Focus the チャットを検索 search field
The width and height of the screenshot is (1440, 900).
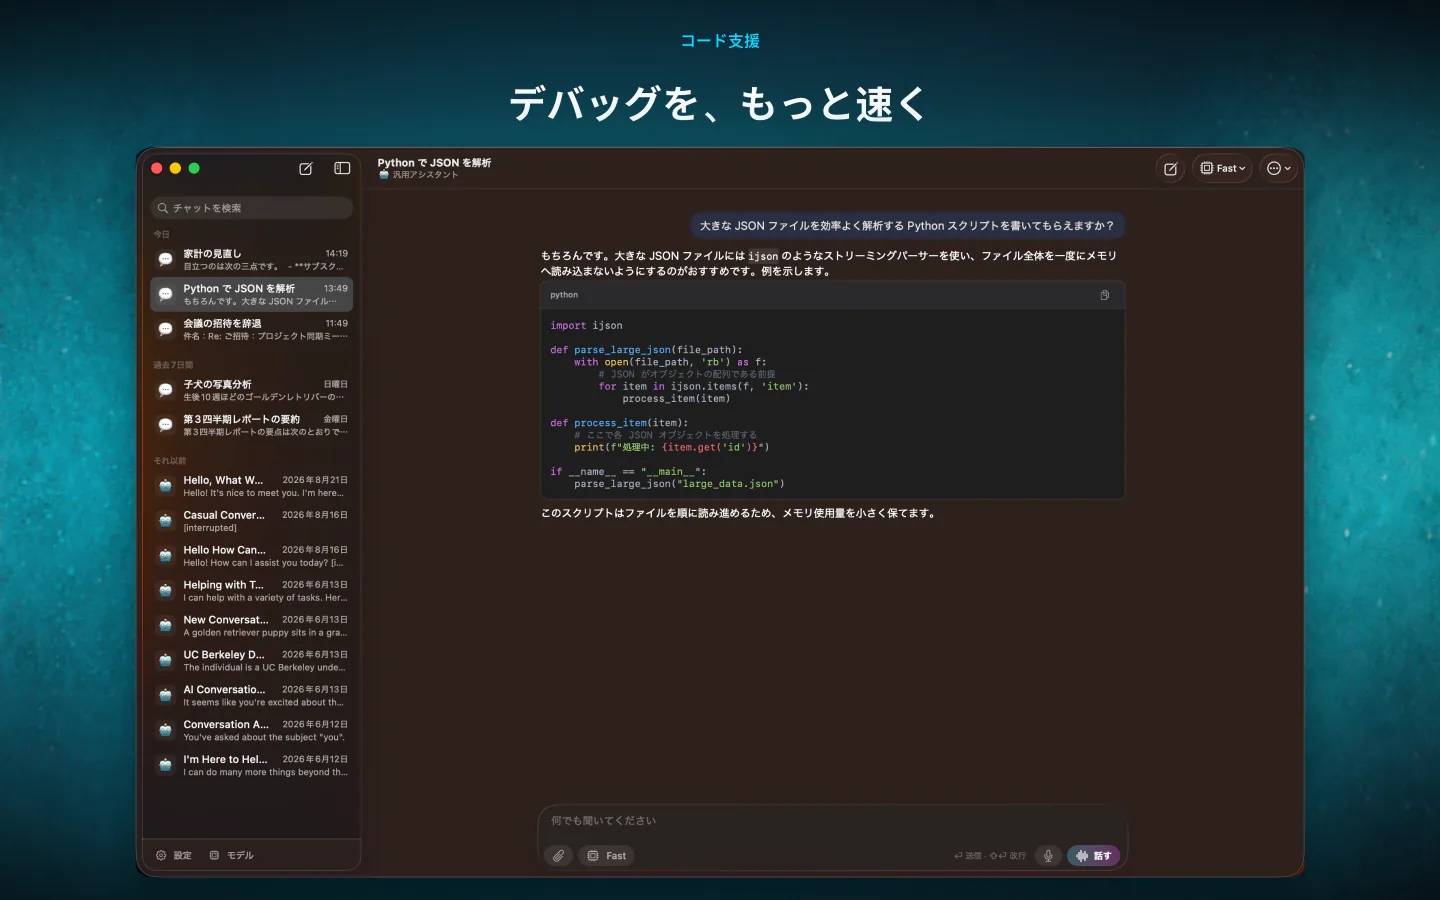coord(252,208)
